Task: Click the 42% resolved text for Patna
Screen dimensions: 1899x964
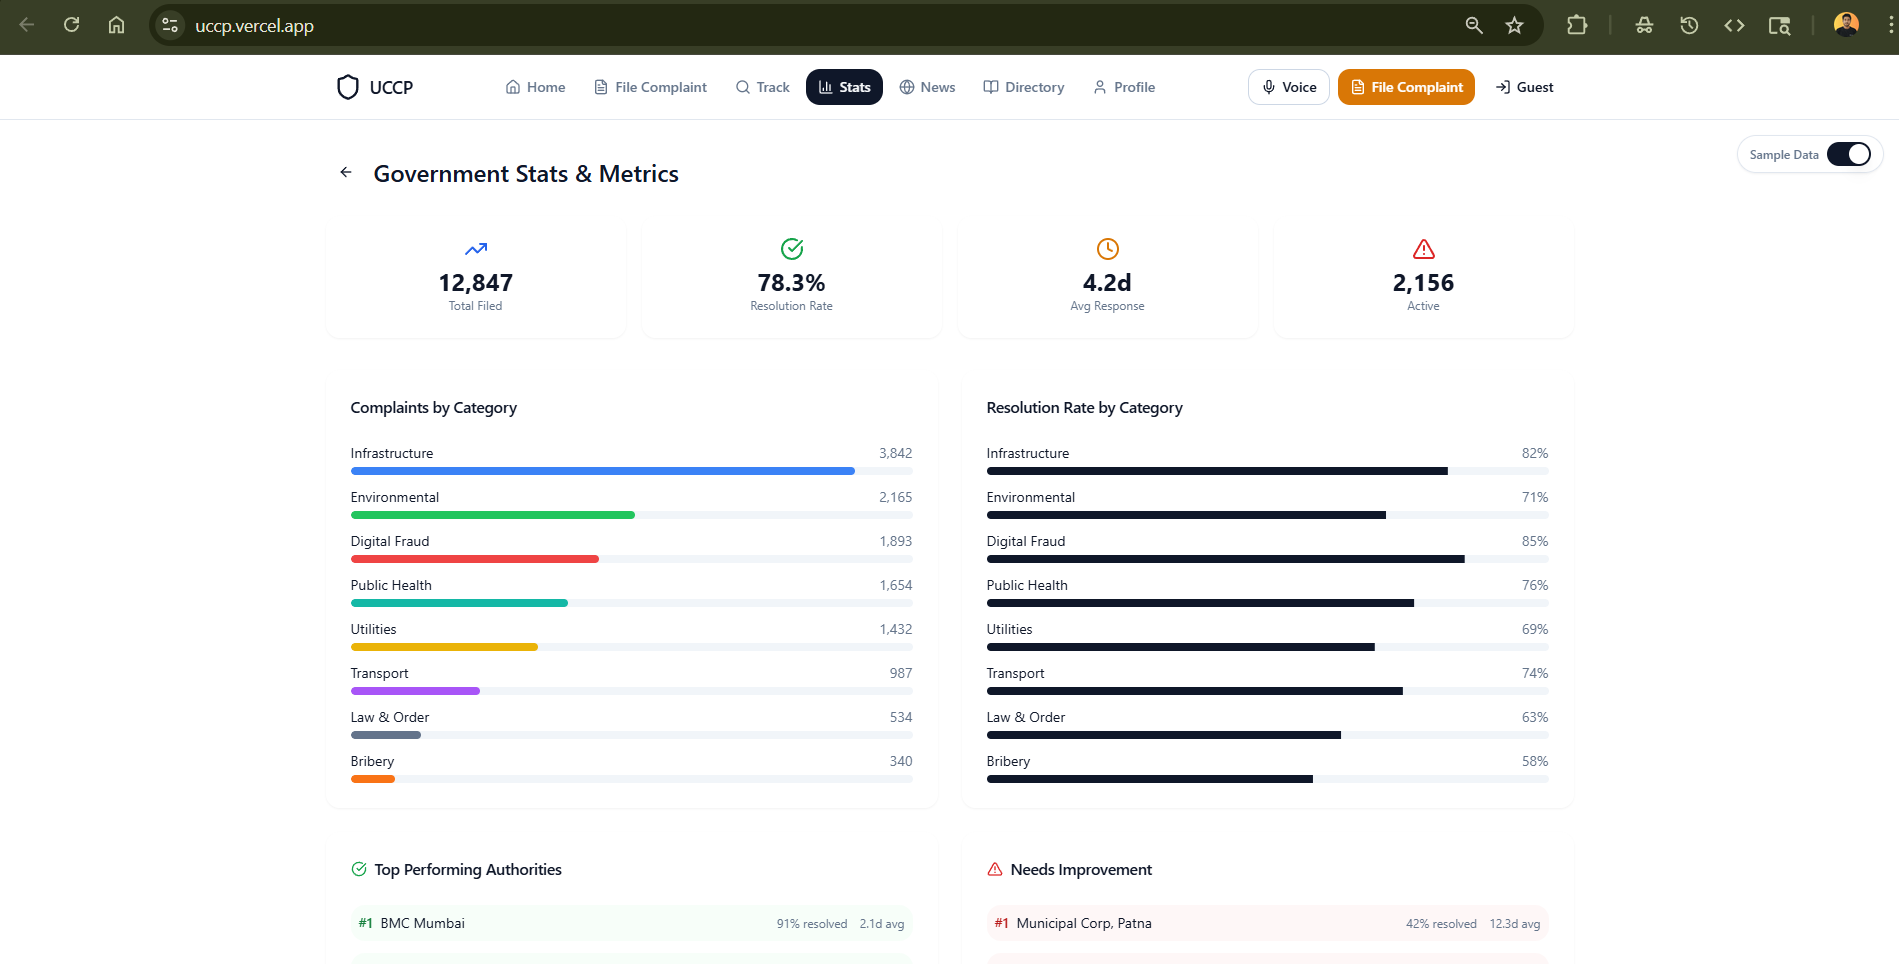Action: pyautogui.click(x=1441, y=924)
